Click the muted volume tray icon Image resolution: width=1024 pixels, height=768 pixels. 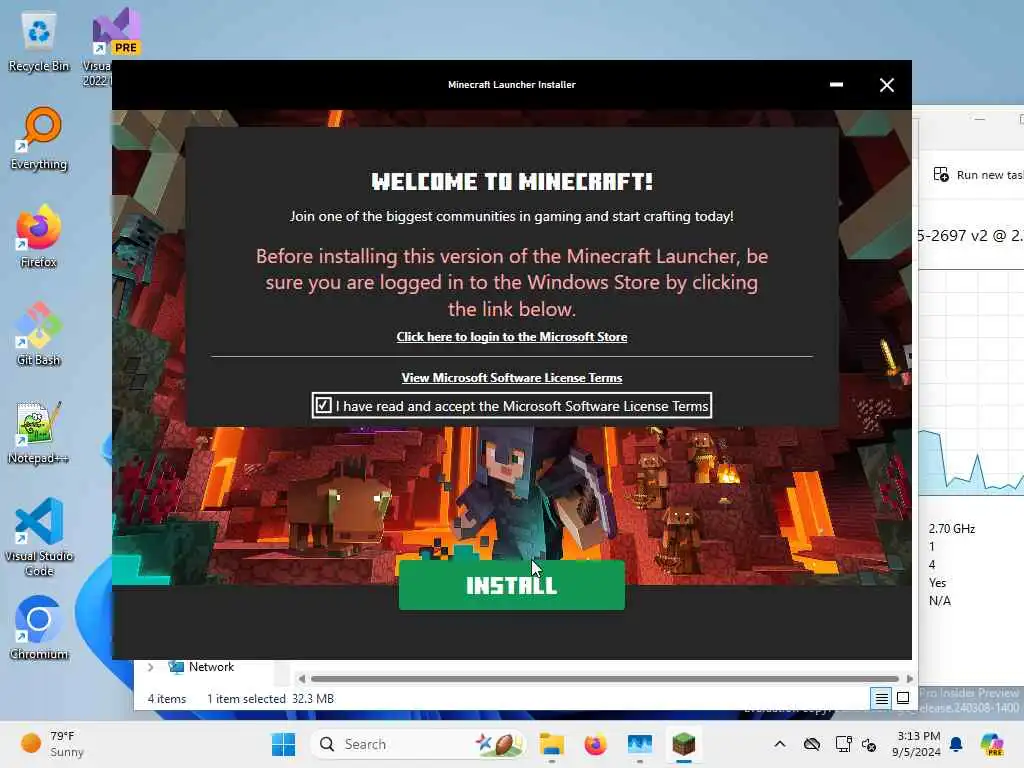869,744
